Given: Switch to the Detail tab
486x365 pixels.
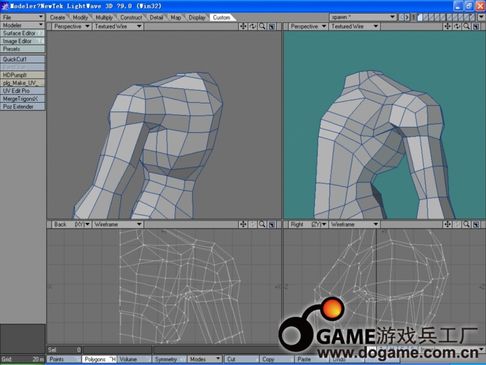Looking at the screenshot, I should [156, 17].
